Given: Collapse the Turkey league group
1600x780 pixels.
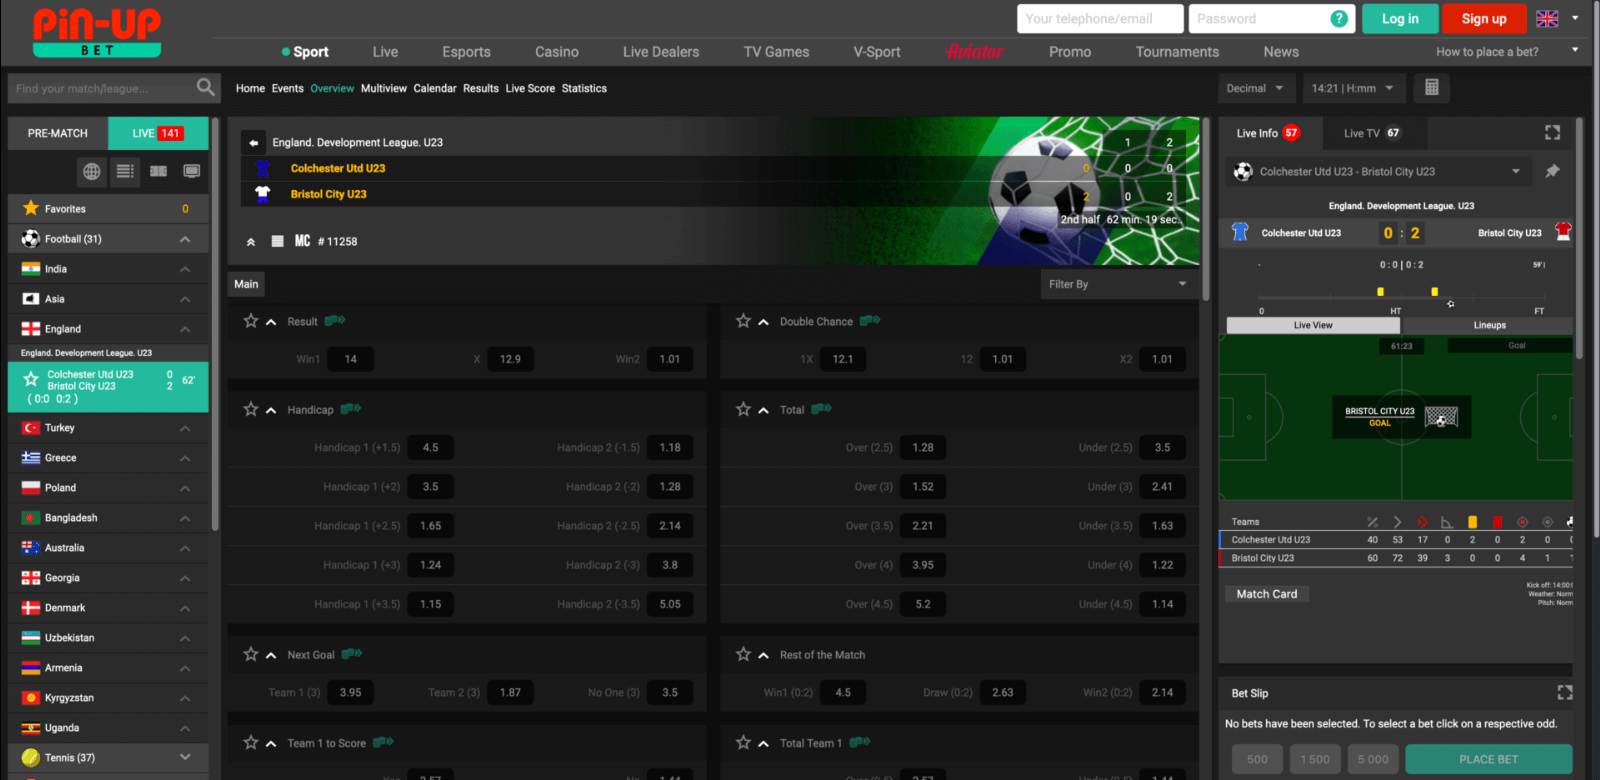Looking at the screenshot, I should tap(185, 428).
